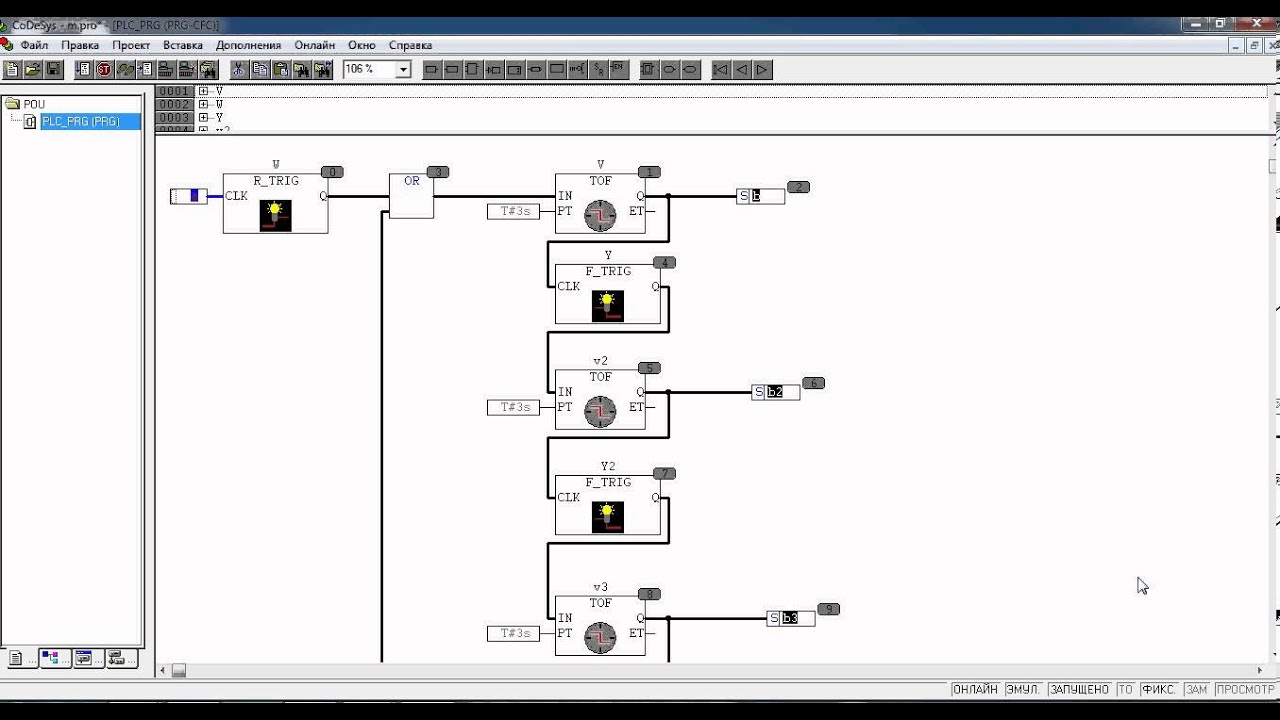This screenshot has width=1280, height=720.
Task: Open the Онлайн menu
Action: pyautogui.click(x=315, y=45)
